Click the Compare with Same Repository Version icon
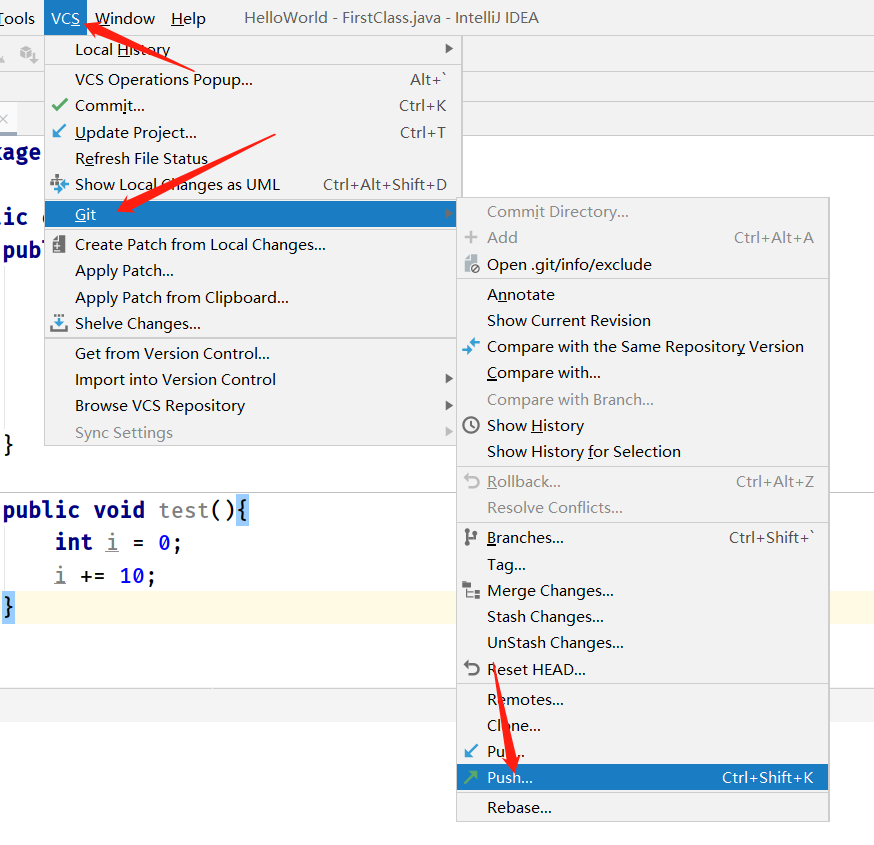The height and width of the screenshot is (845, 874). pyautogui.click(x=471, y=346)
